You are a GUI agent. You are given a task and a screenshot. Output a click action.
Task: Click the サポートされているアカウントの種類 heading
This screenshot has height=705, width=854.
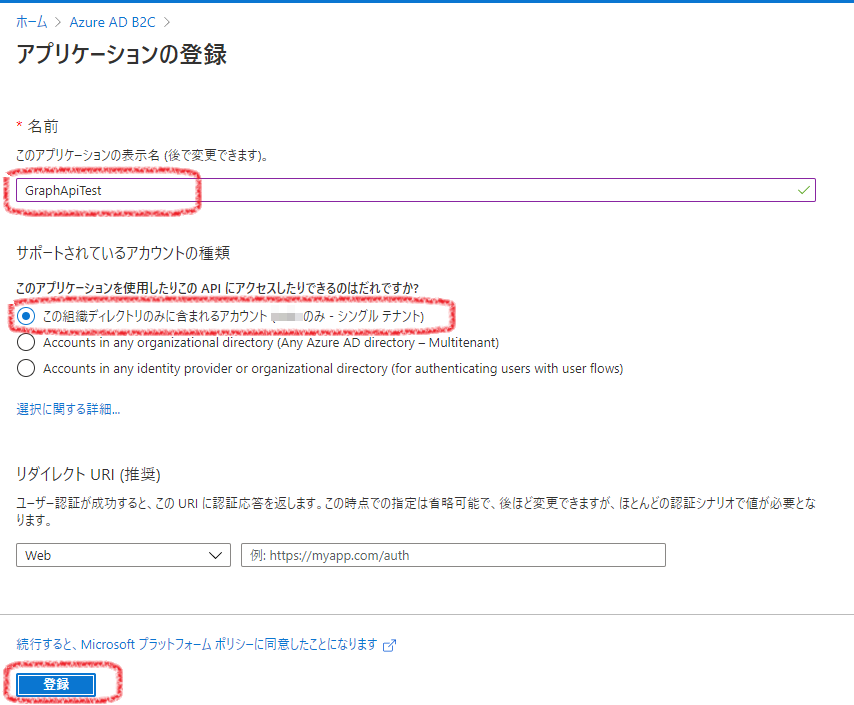pyautogui.click(x=123, y=253)
